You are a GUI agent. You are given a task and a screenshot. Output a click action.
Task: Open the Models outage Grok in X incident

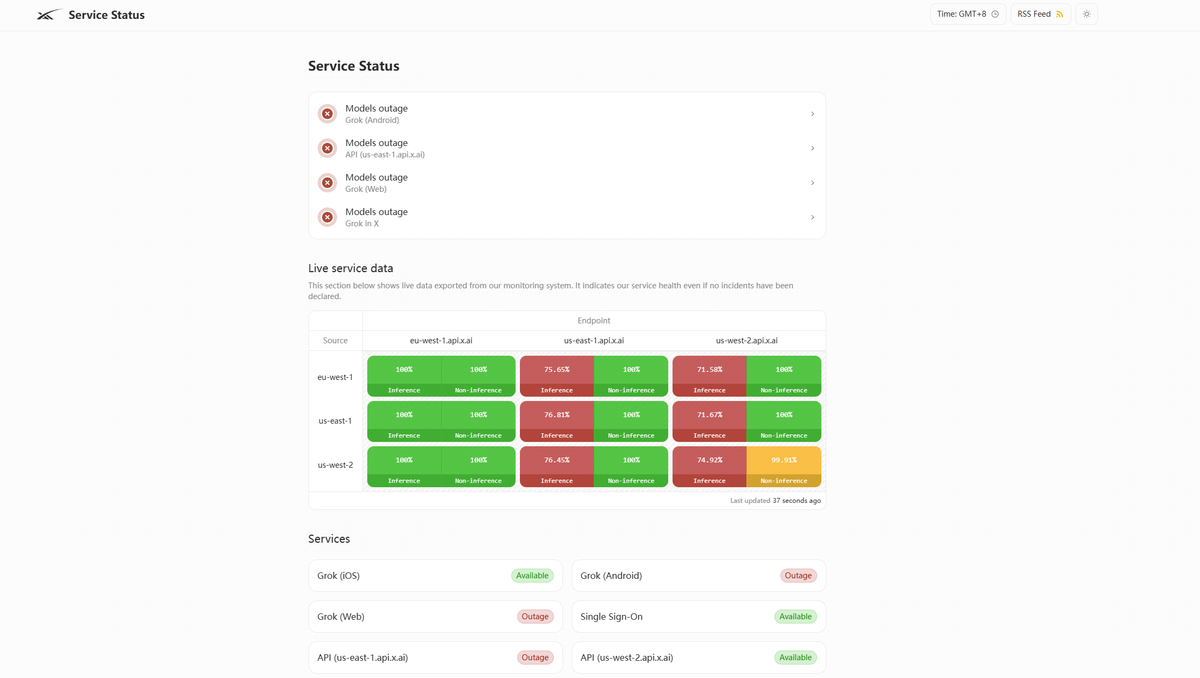coord(567,217)
